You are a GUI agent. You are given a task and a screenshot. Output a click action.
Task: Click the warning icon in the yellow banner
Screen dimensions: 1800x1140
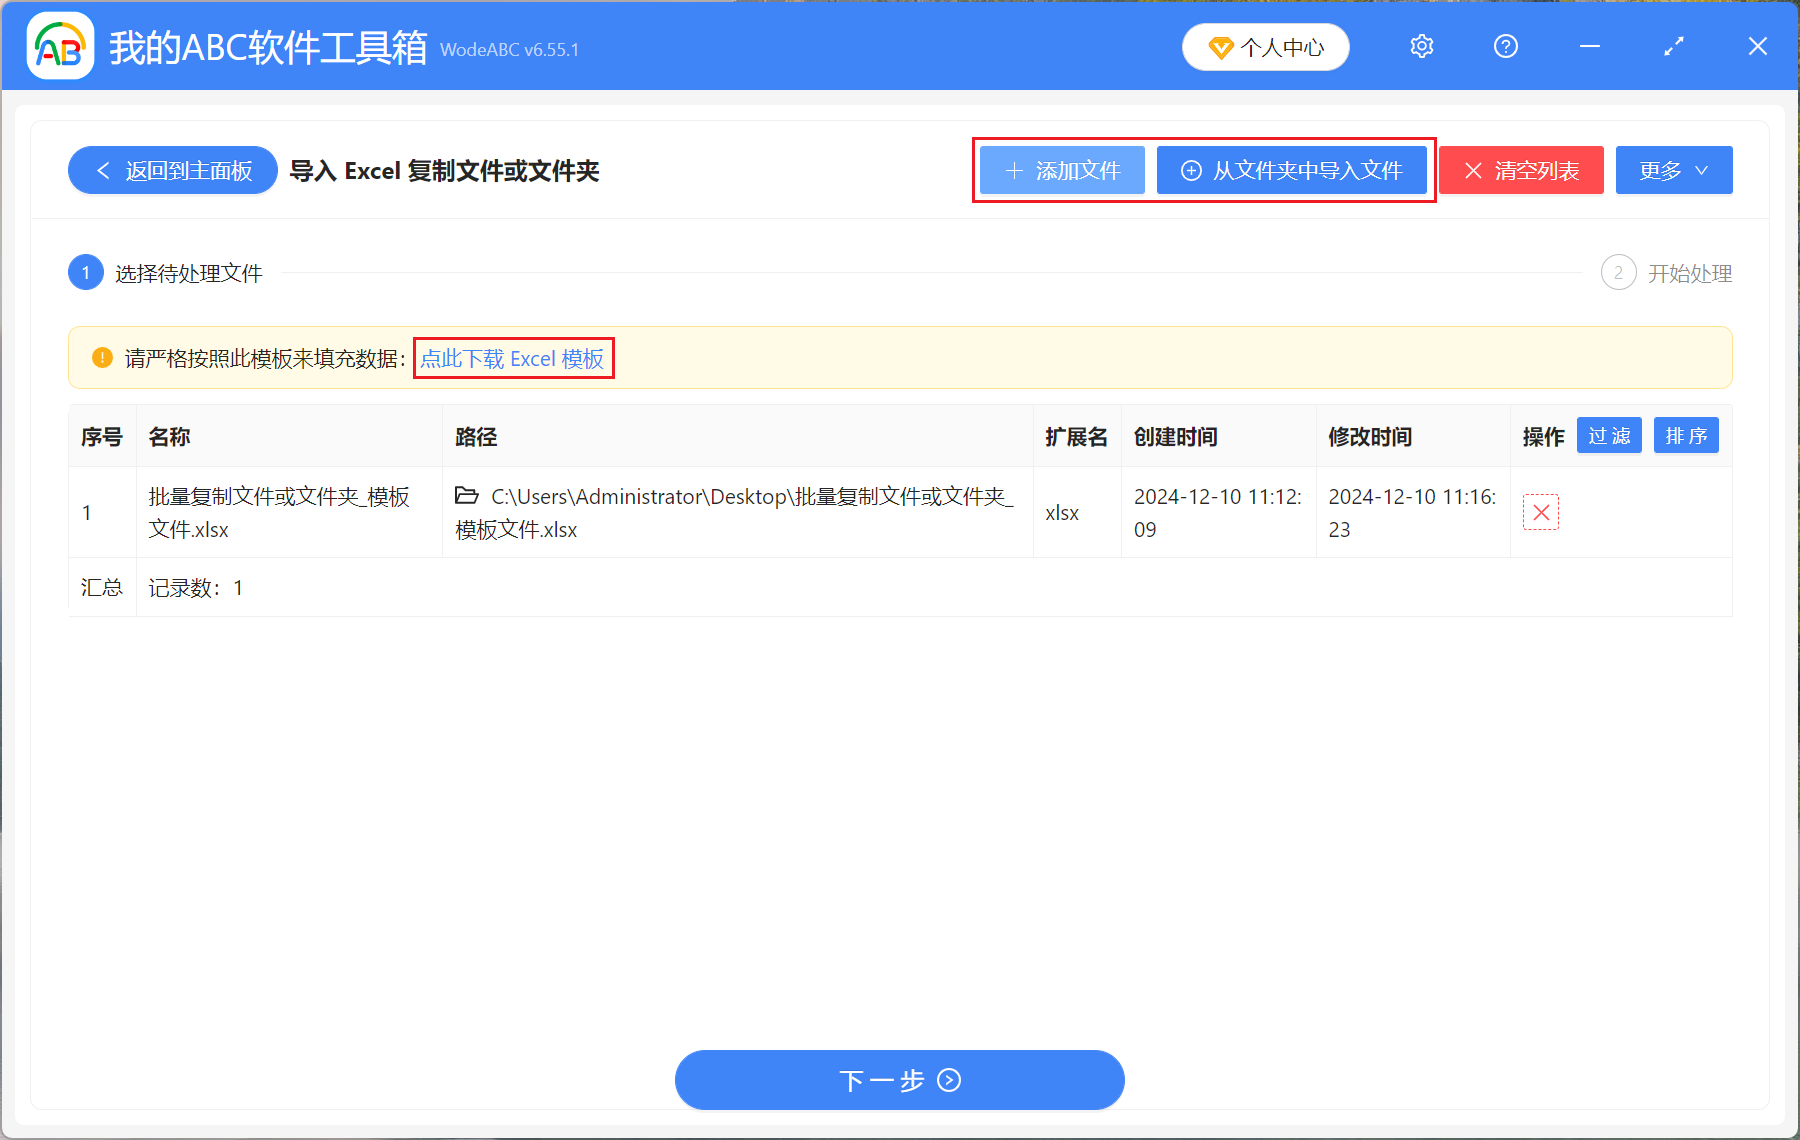(101, 357)
